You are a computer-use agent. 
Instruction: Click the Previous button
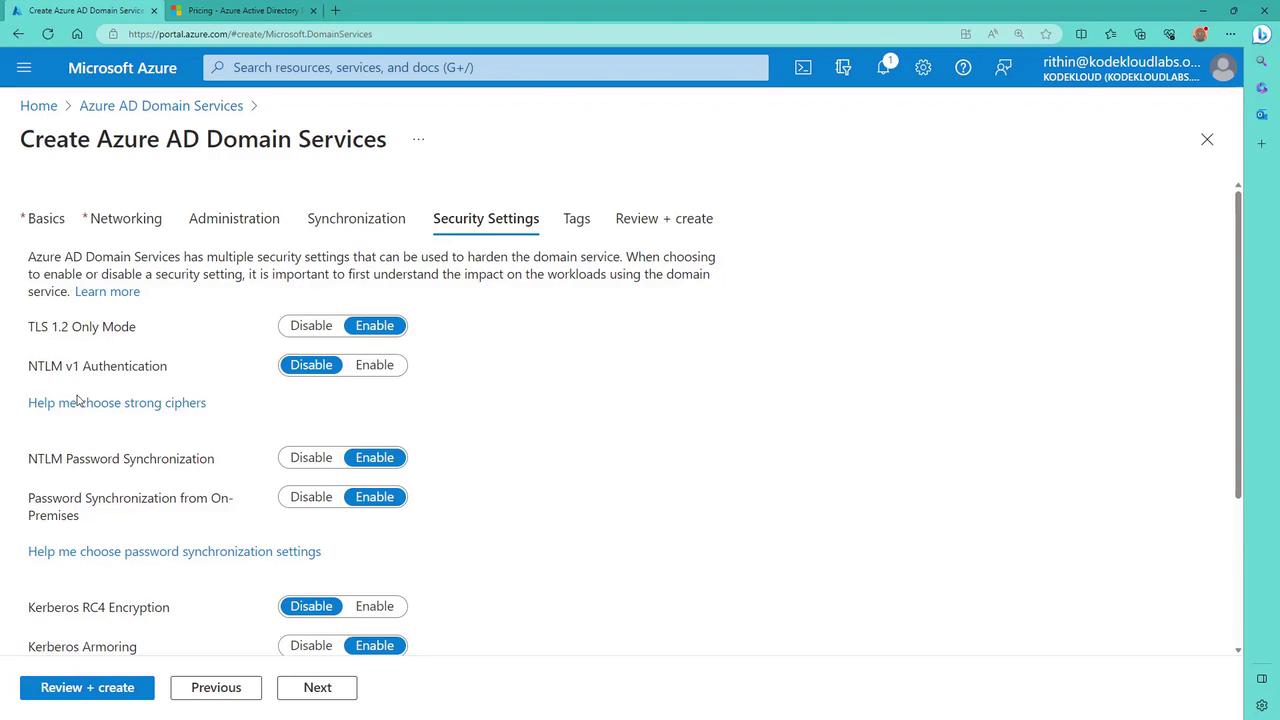coord(216,688)
